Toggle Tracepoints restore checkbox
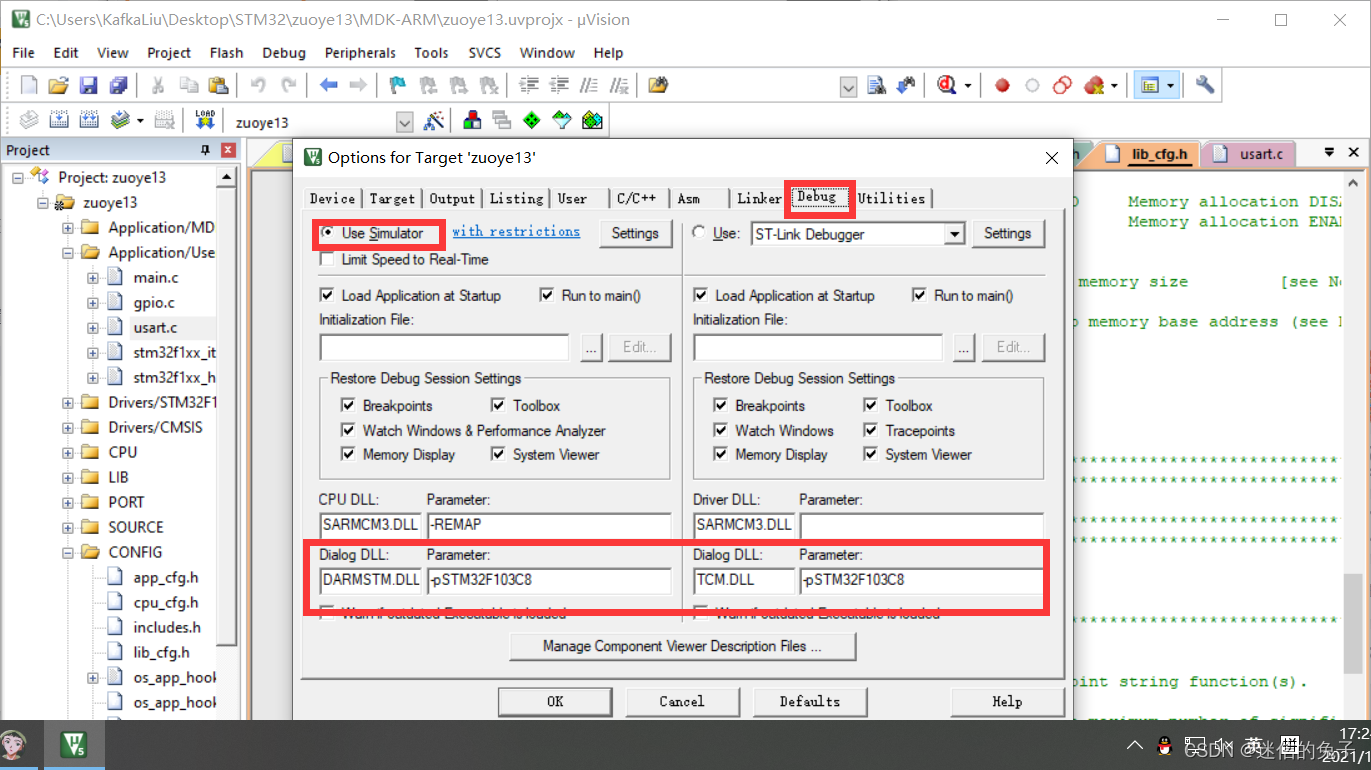This screenshot has width=1371, height=770. pos(871,430)
